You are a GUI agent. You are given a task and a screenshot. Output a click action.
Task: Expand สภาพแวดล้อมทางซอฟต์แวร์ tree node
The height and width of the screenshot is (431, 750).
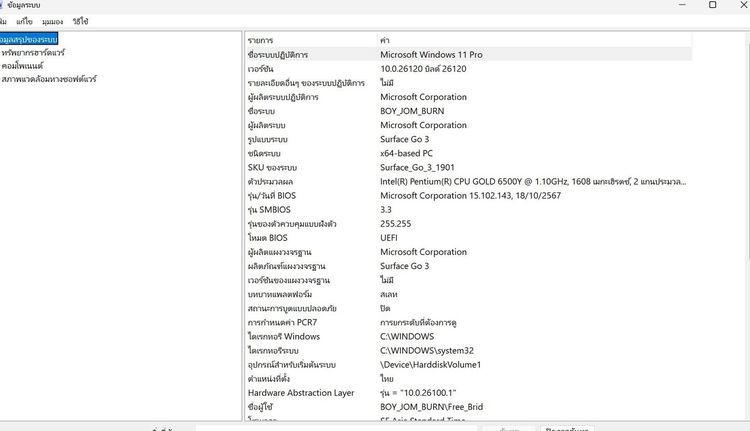coord(48,78)
